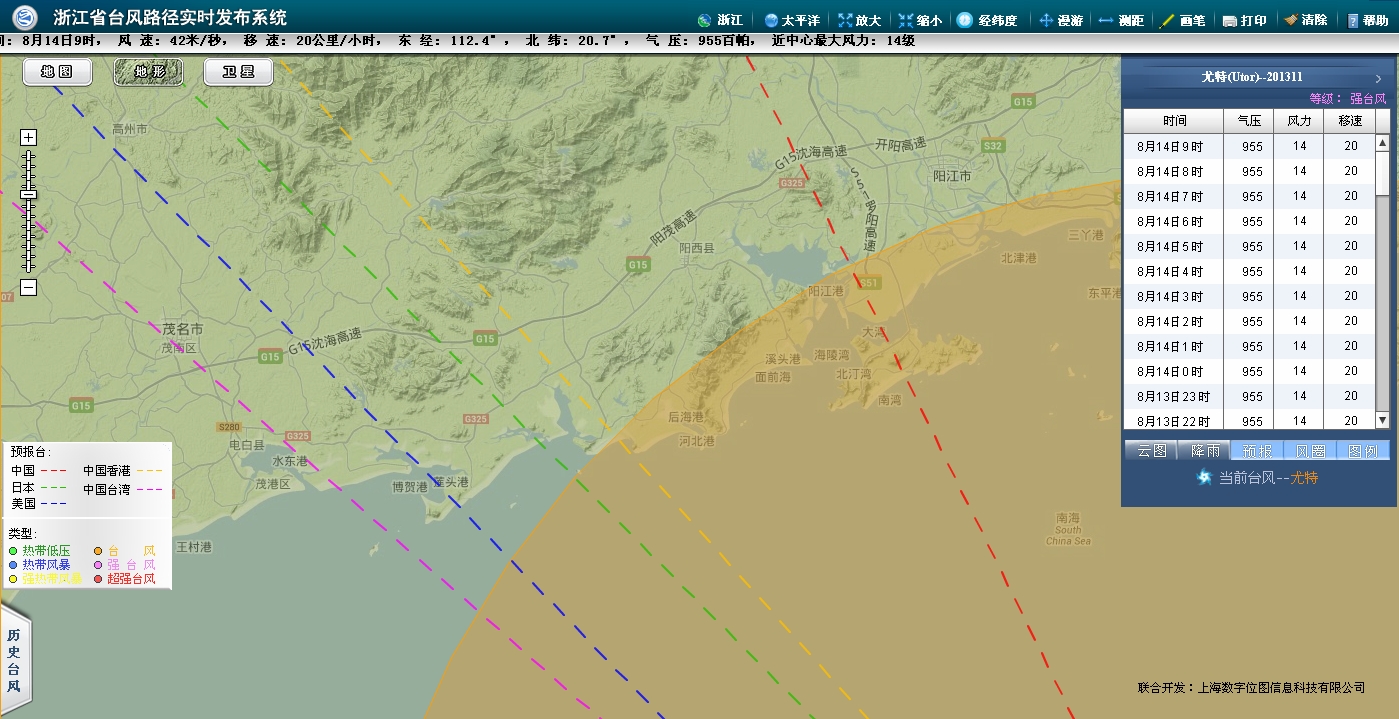The image size is (1399, 719).
Task: Switch to 太平洋 (Pacific) view
Action: coord(791,20)
